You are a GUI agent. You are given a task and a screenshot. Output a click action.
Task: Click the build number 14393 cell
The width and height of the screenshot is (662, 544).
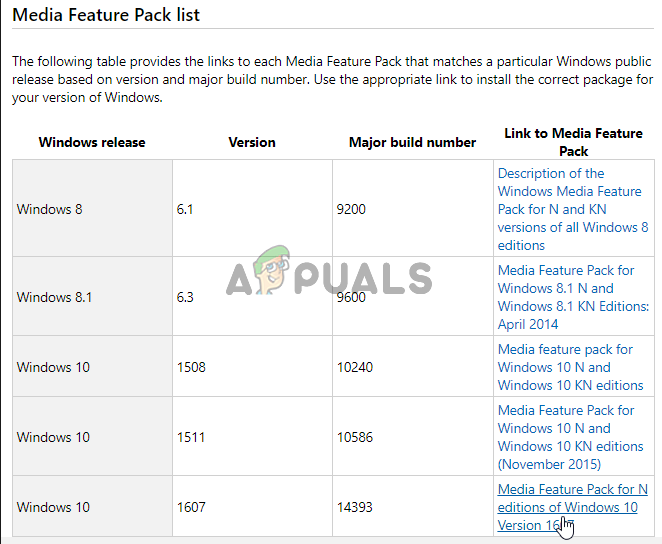tap(359, 507)
